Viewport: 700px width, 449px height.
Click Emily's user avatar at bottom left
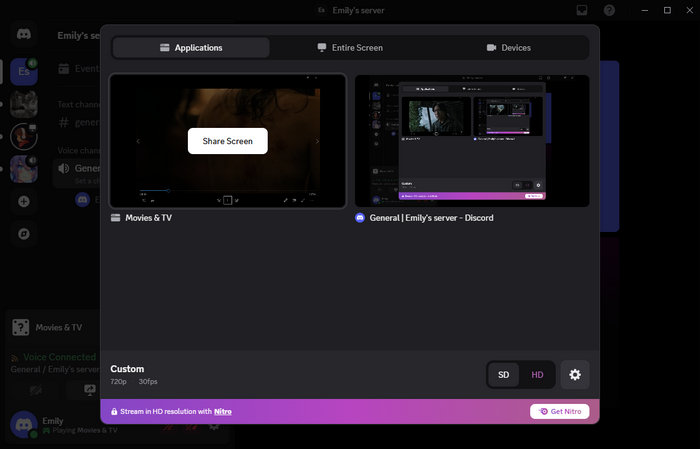[24, 424]
